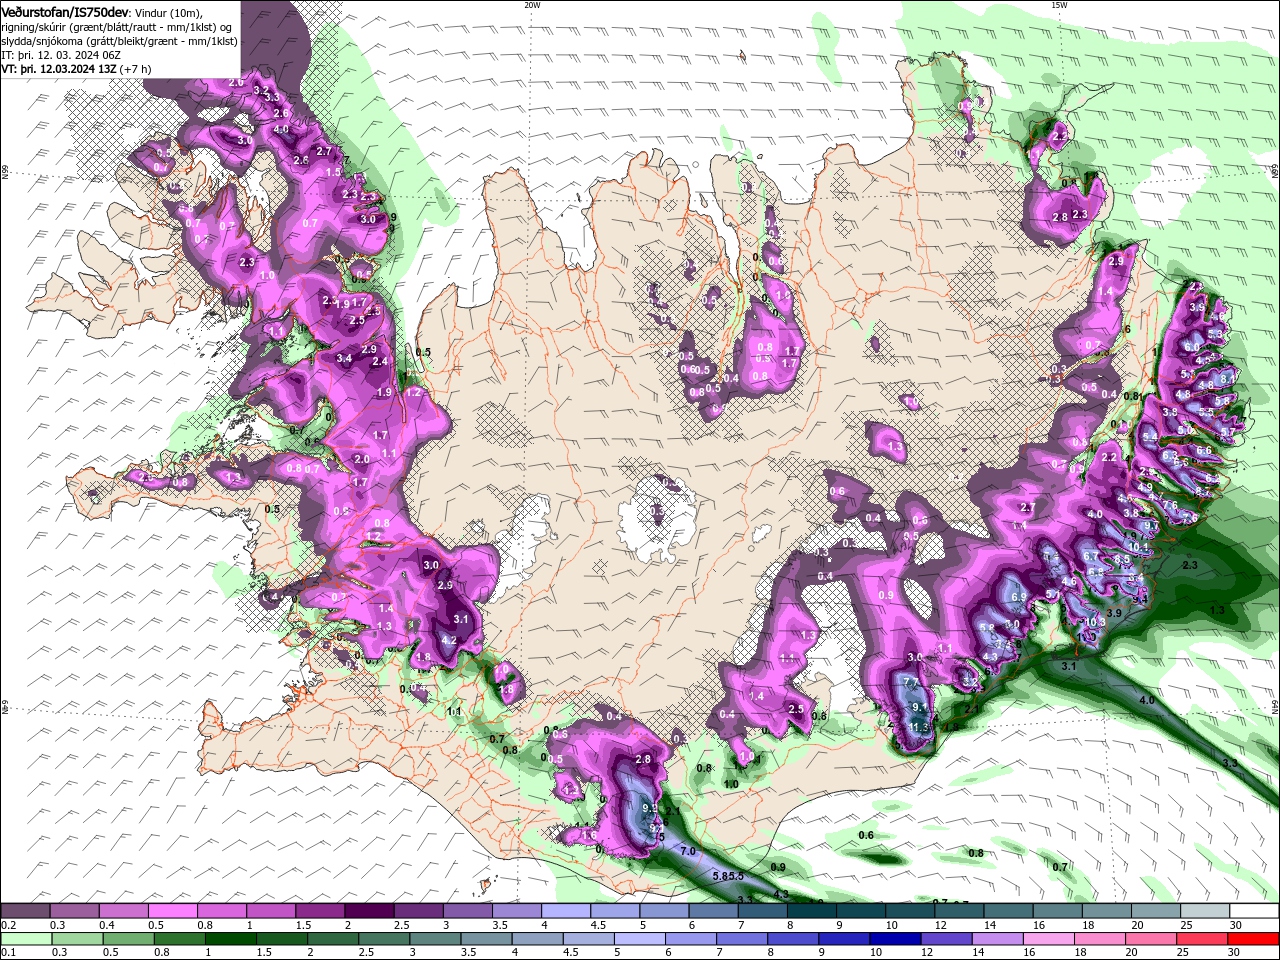The image size is (1280, 960).
Task: Click the 6.9 snowfall value on the map
Action: tap(1019, 598)
